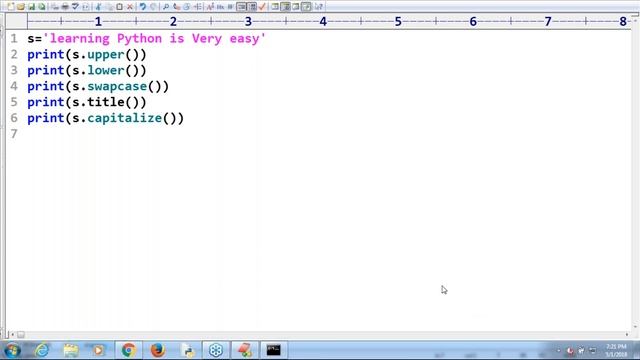This screenshot has height=360, width=640.
Task: Show hidden tray icons arrow
Action: tap(558, 351)
